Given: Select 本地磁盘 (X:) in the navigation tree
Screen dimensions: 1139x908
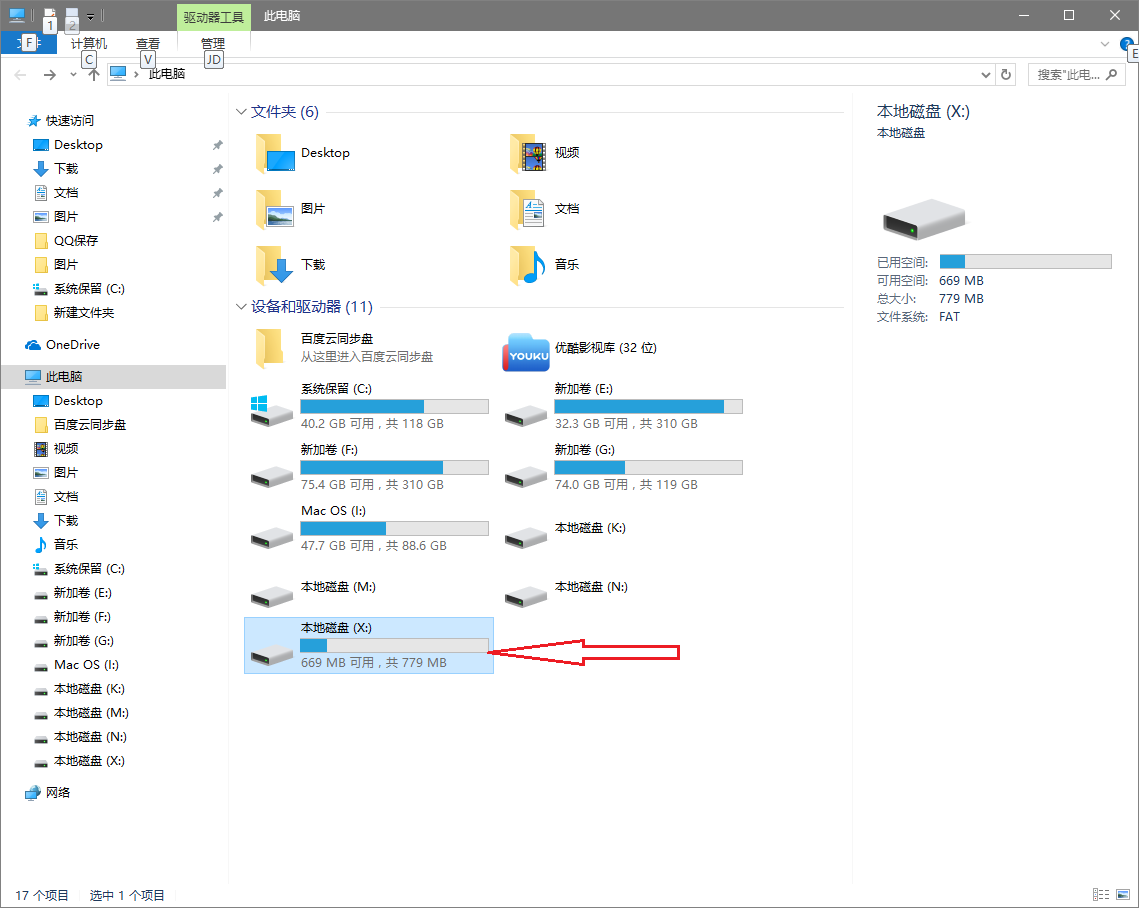Looking at the screenshot, I should click(80, 761).
